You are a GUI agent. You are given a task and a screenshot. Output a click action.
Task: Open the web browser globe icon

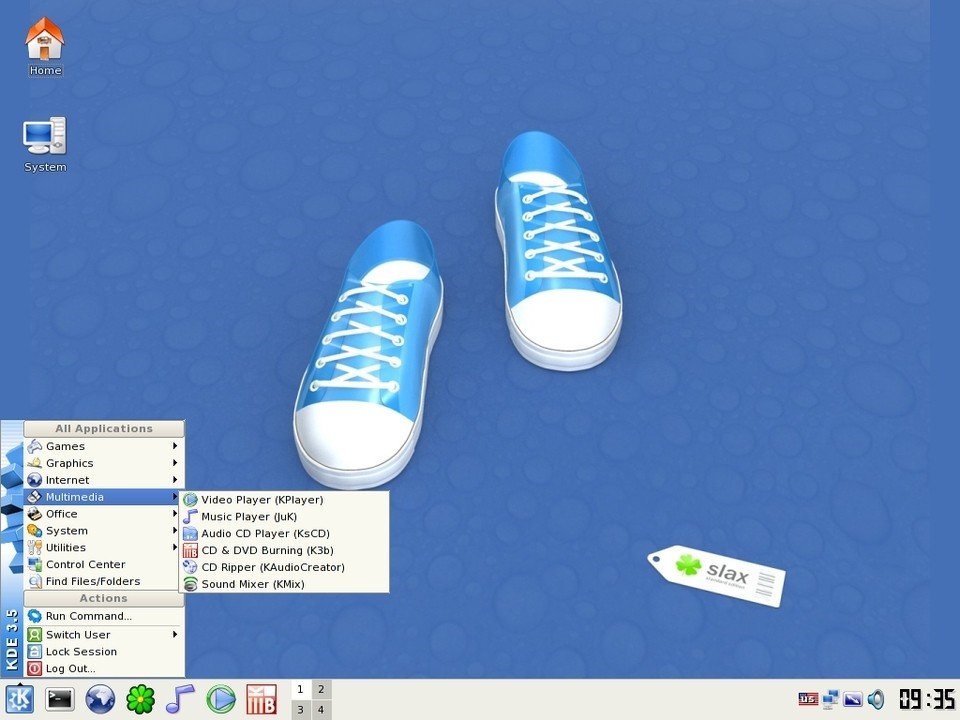[100, 698]
